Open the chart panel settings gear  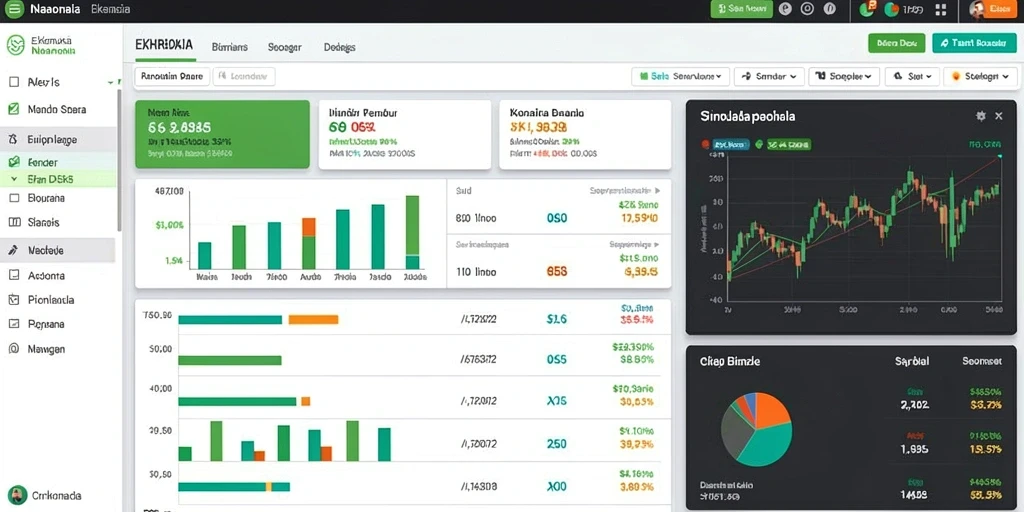980,116
